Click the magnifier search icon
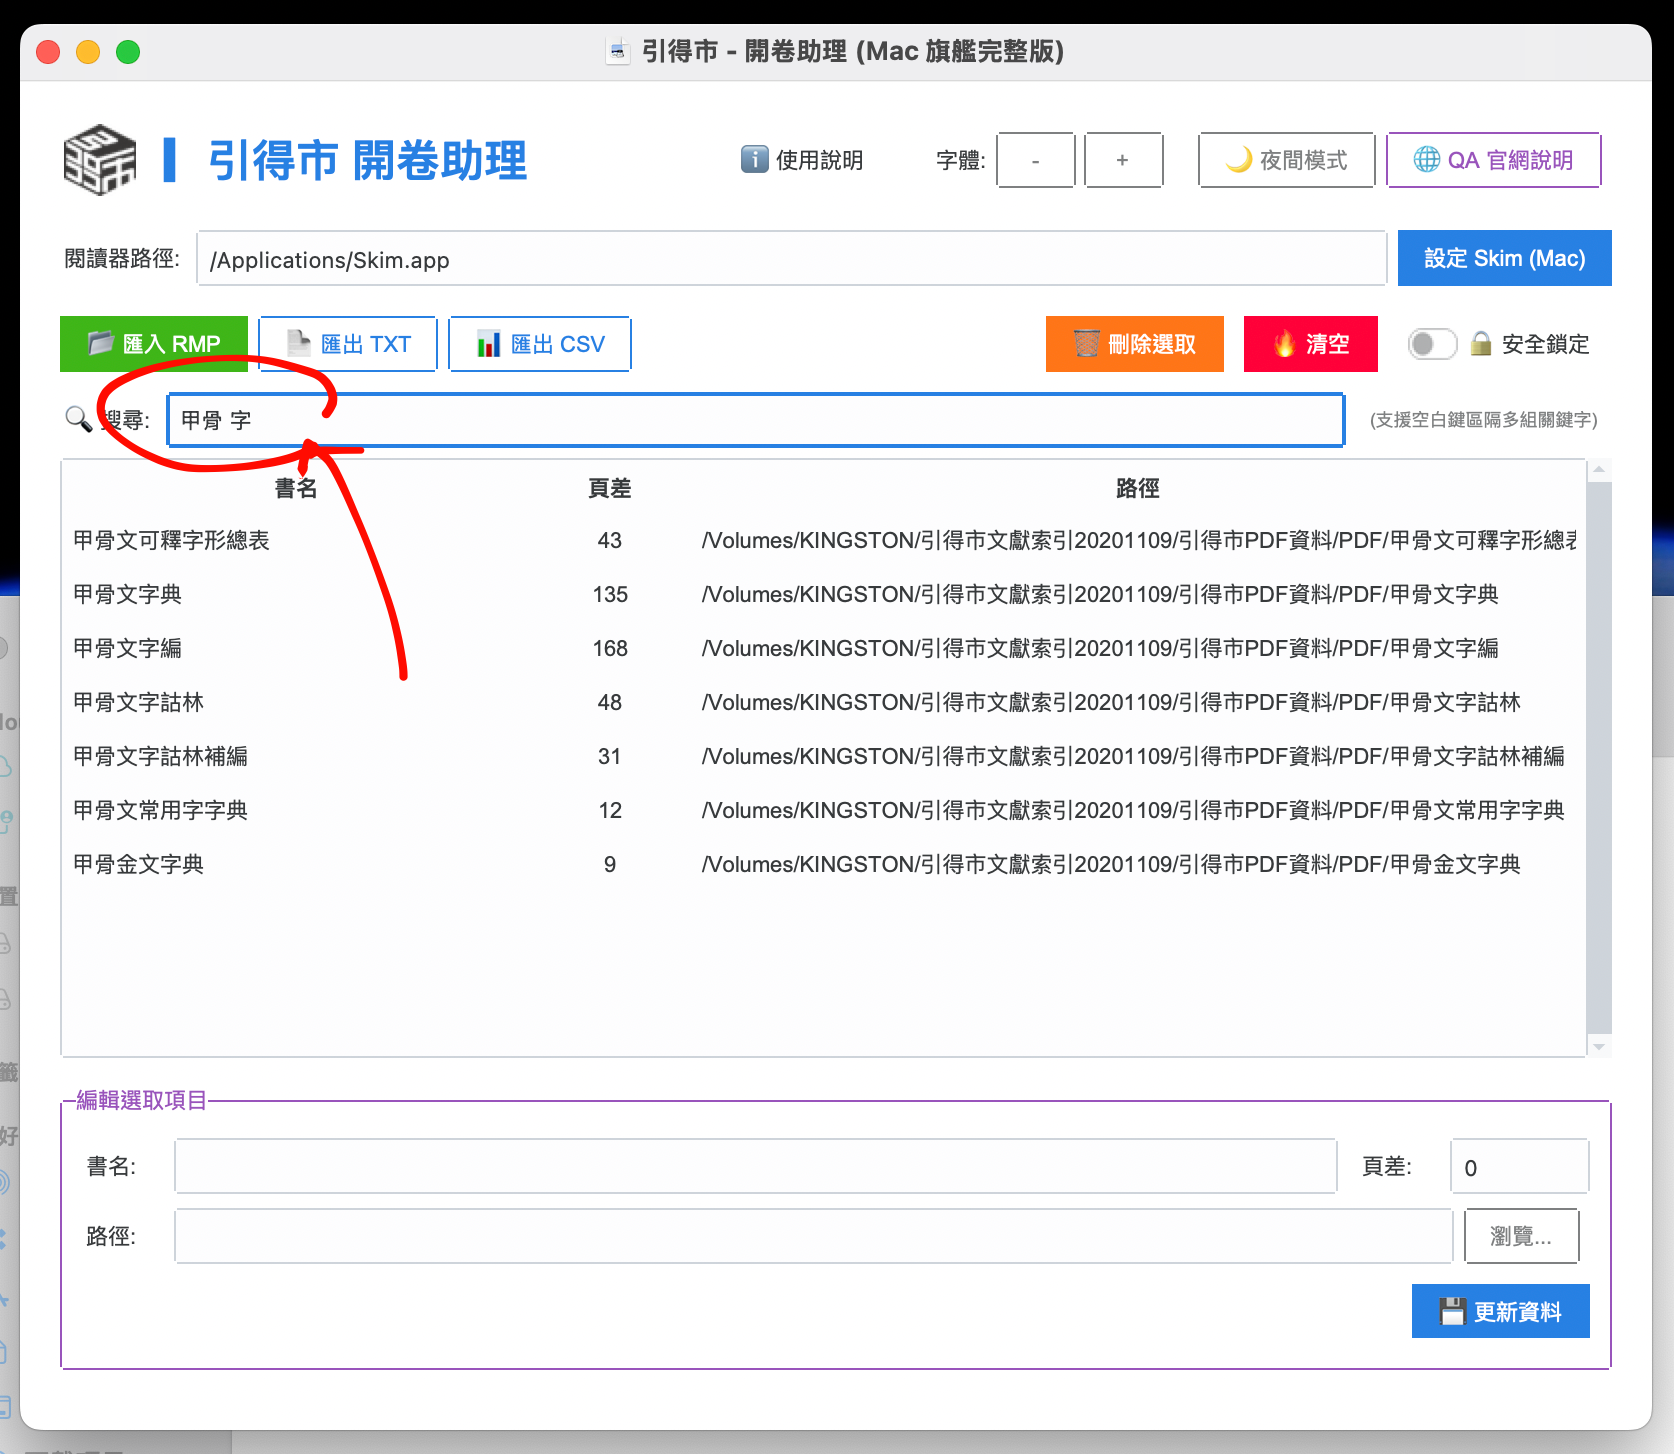 point(78,418)
